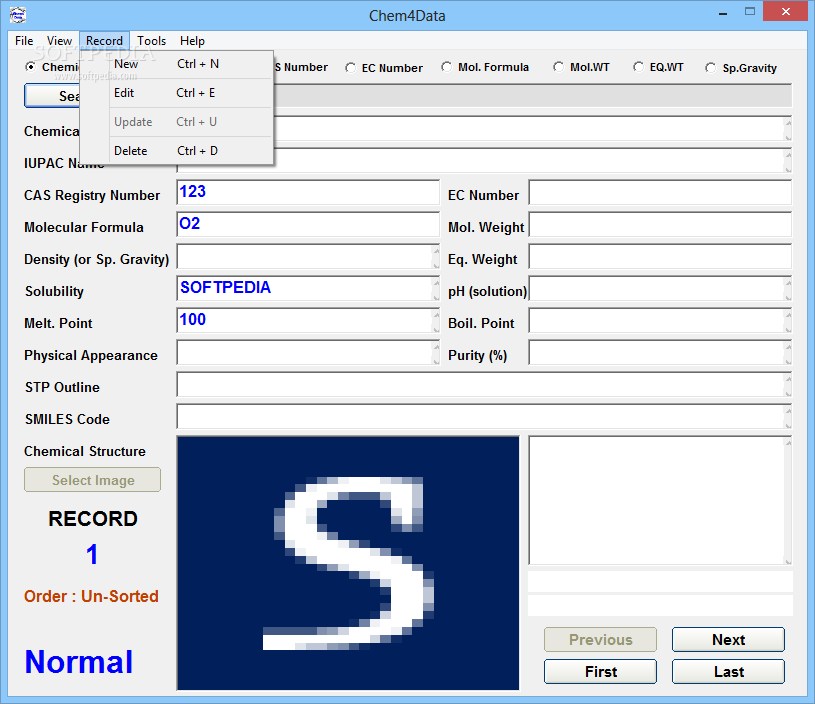
Task: Select the EC Number radio button
Action: coord(351,68)
